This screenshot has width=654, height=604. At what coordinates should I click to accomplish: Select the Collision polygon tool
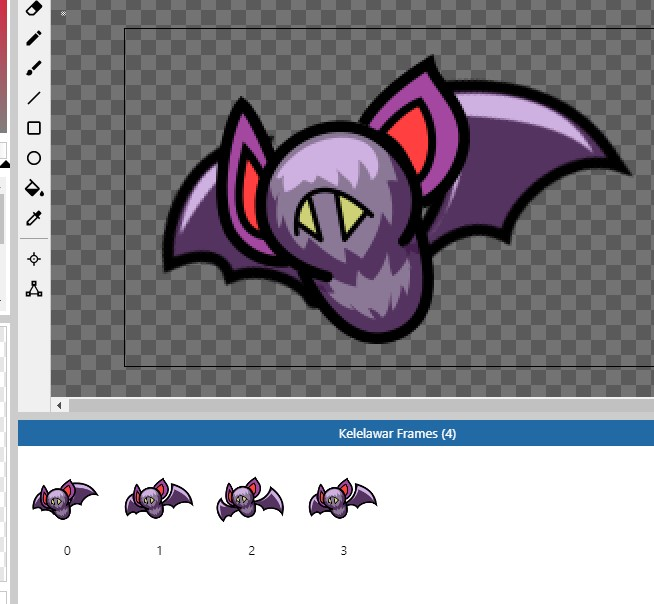click(34, 289)
